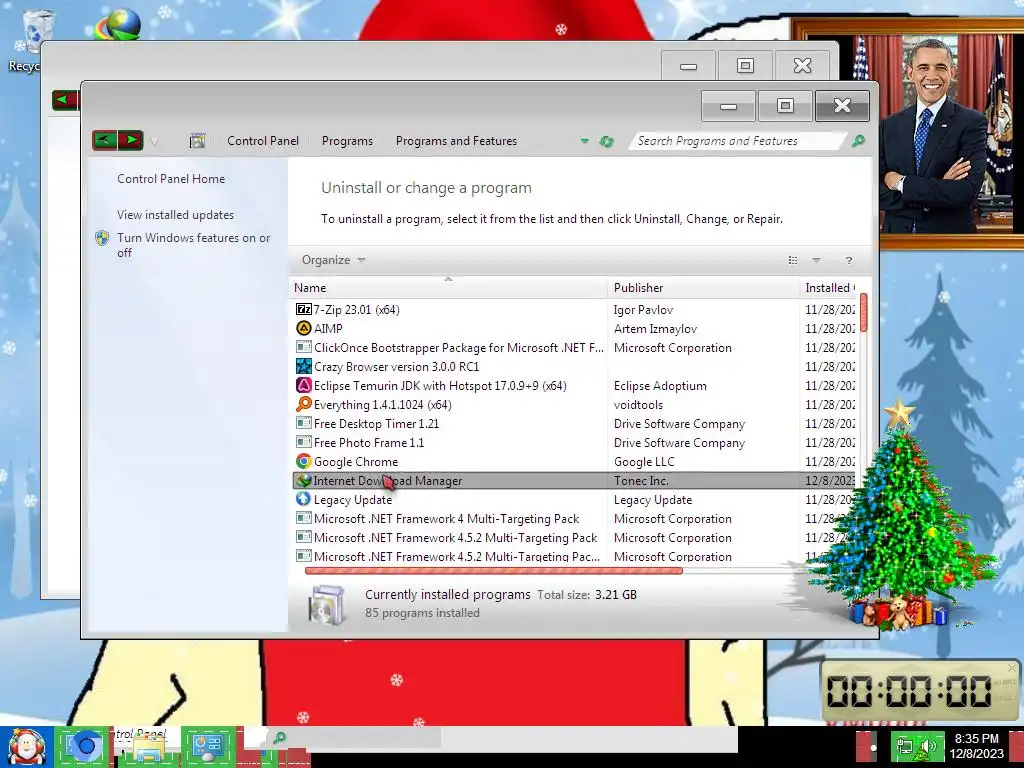Open recent locations dropdown beside navigation arrows

(154, 141)
